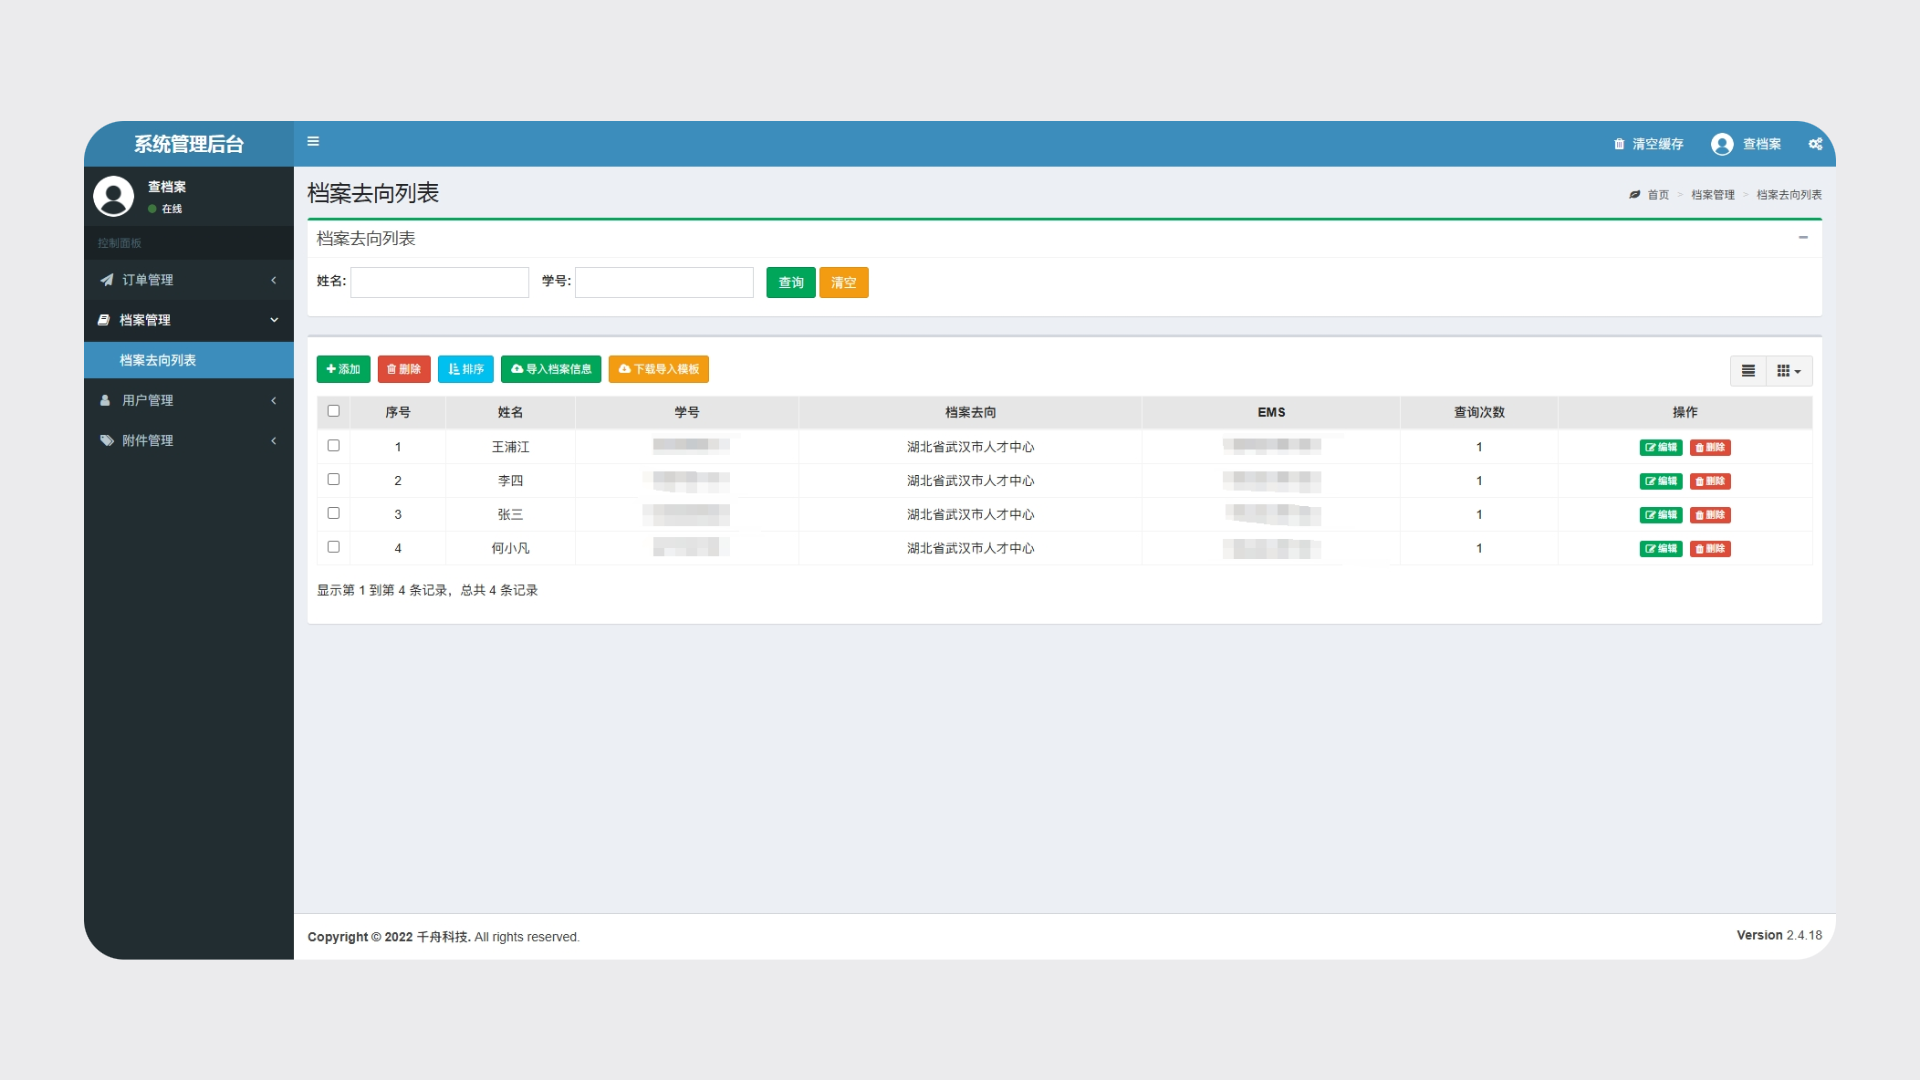
Task: Click the 导入档案信息 button
Action: click(x=551, y=369)
